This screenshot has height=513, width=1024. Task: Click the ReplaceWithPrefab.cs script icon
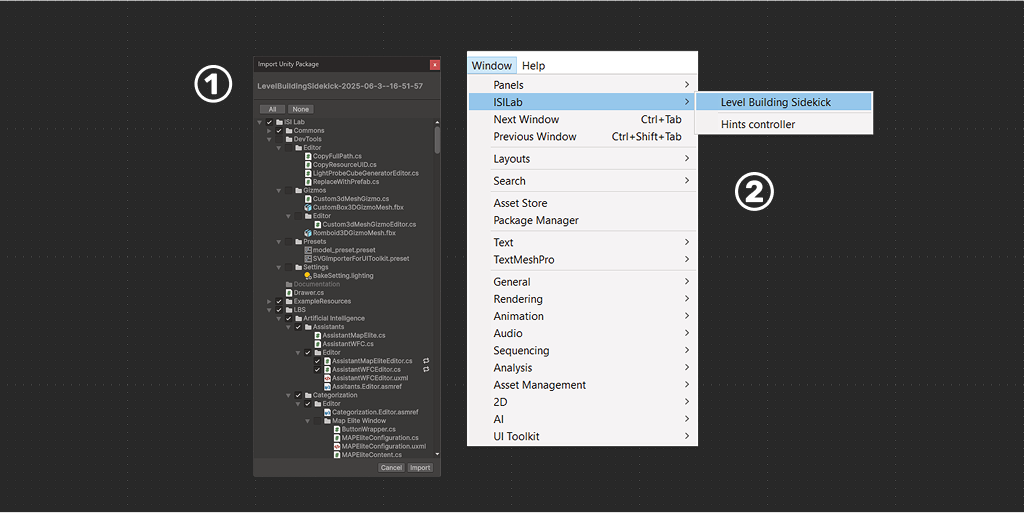point(308,181)
